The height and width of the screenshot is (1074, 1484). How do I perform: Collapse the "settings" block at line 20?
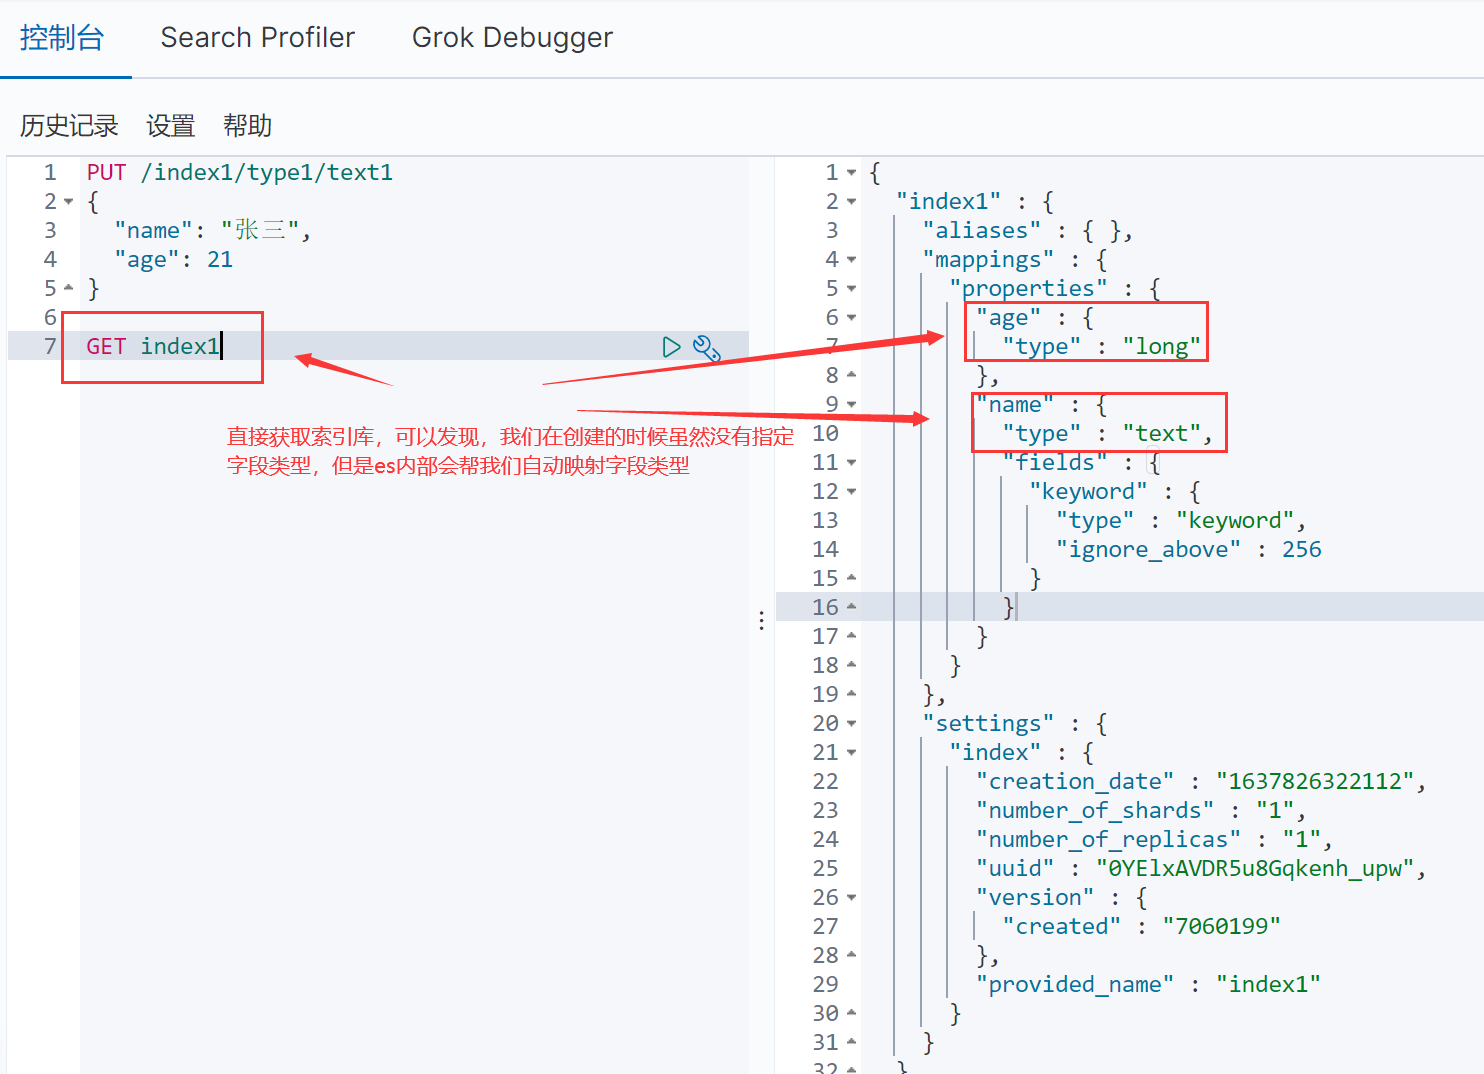851,724
